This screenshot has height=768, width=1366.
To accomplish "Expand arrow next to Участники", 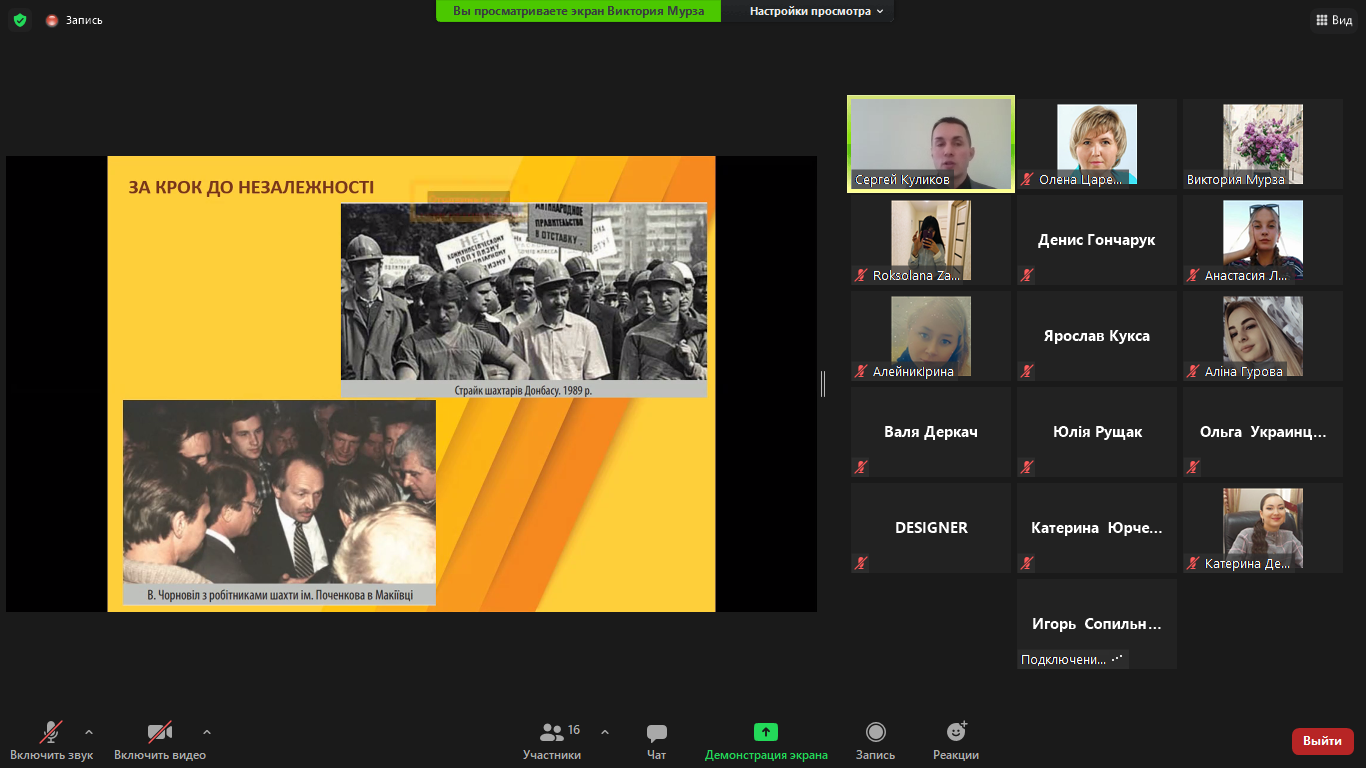I will (605, 732).
